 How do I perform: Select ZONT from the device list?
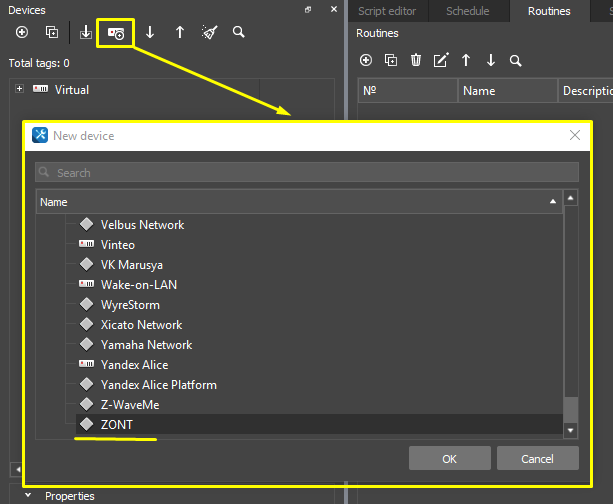[117, 425]
